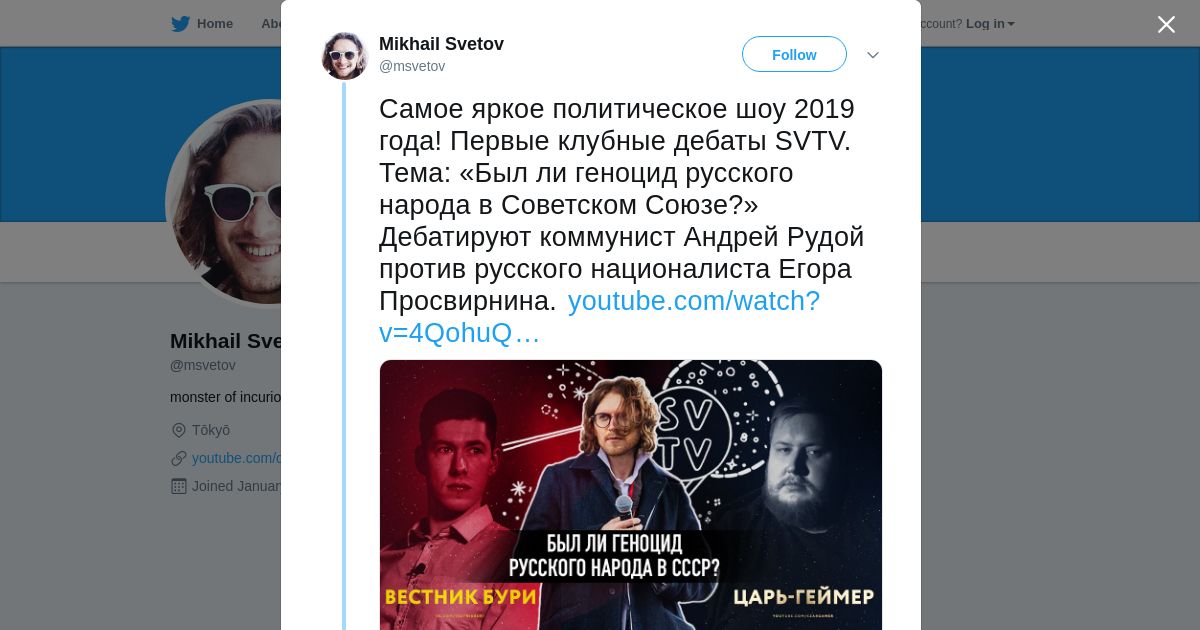The width and height of the screenshot is (1200, 630).
Task: Click the chain link icon in profile
Action: (x=179, y=458)
